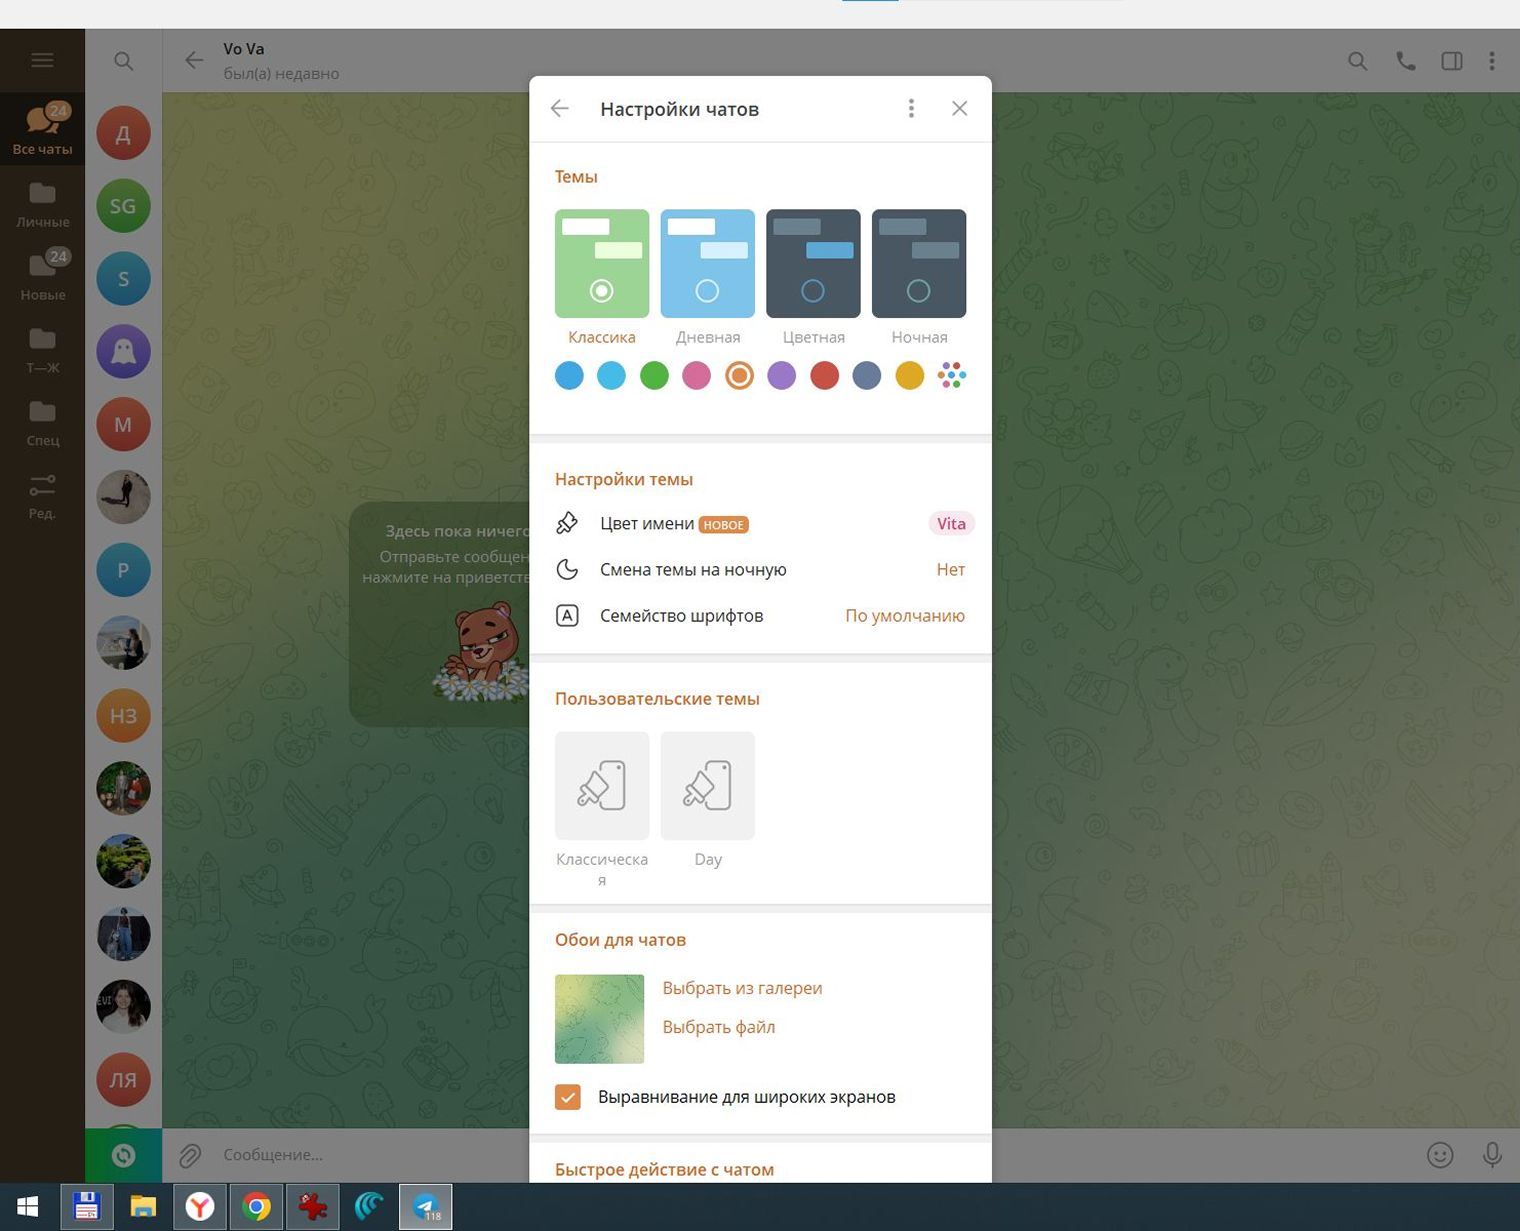Uncheck Выравнивание для широких экранов checkbox

568,1097
